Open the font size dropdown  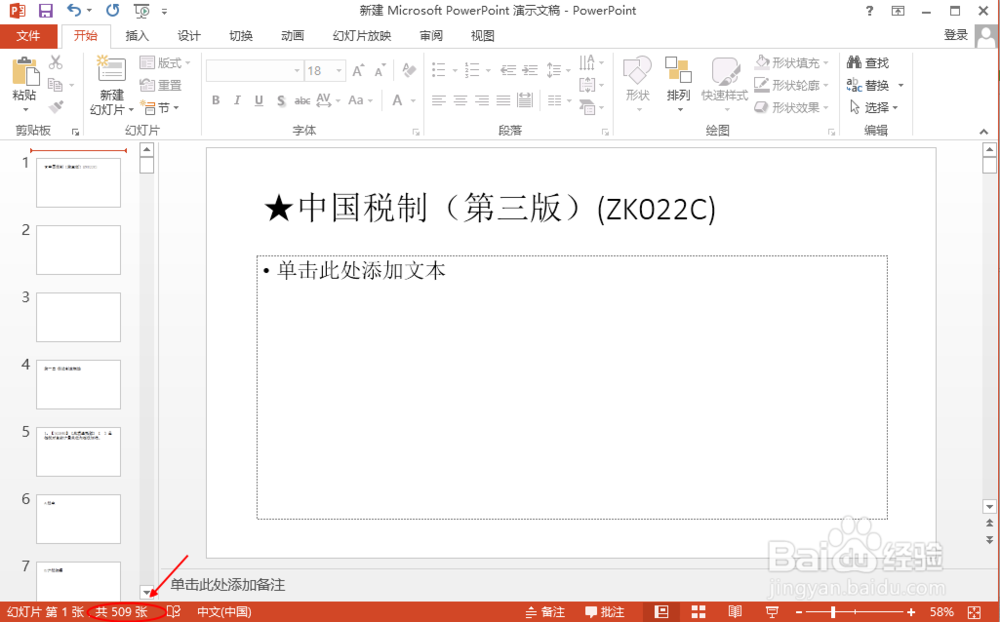[x=339, y=70]
